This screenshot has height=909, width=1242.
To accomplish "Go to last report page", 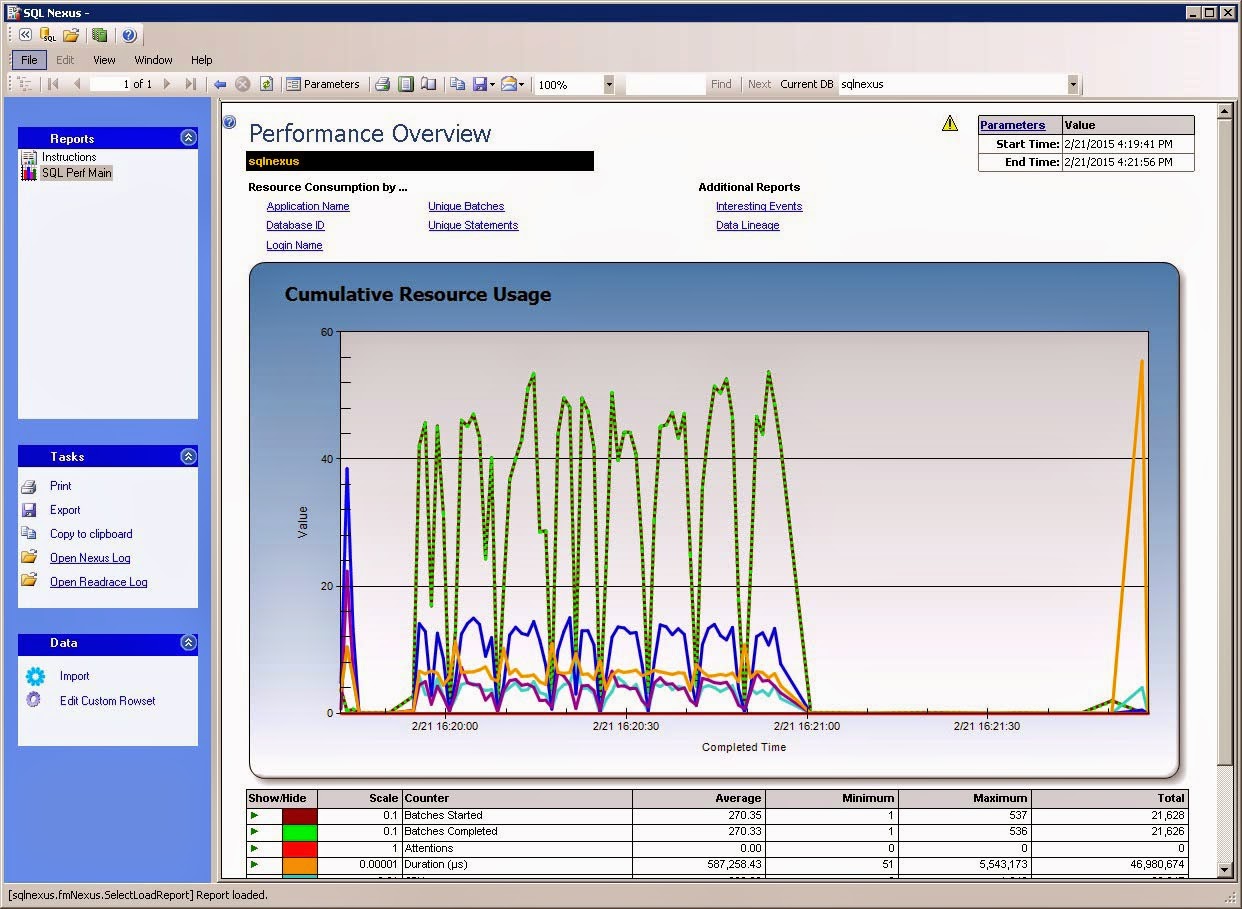I will coord(191,84).
